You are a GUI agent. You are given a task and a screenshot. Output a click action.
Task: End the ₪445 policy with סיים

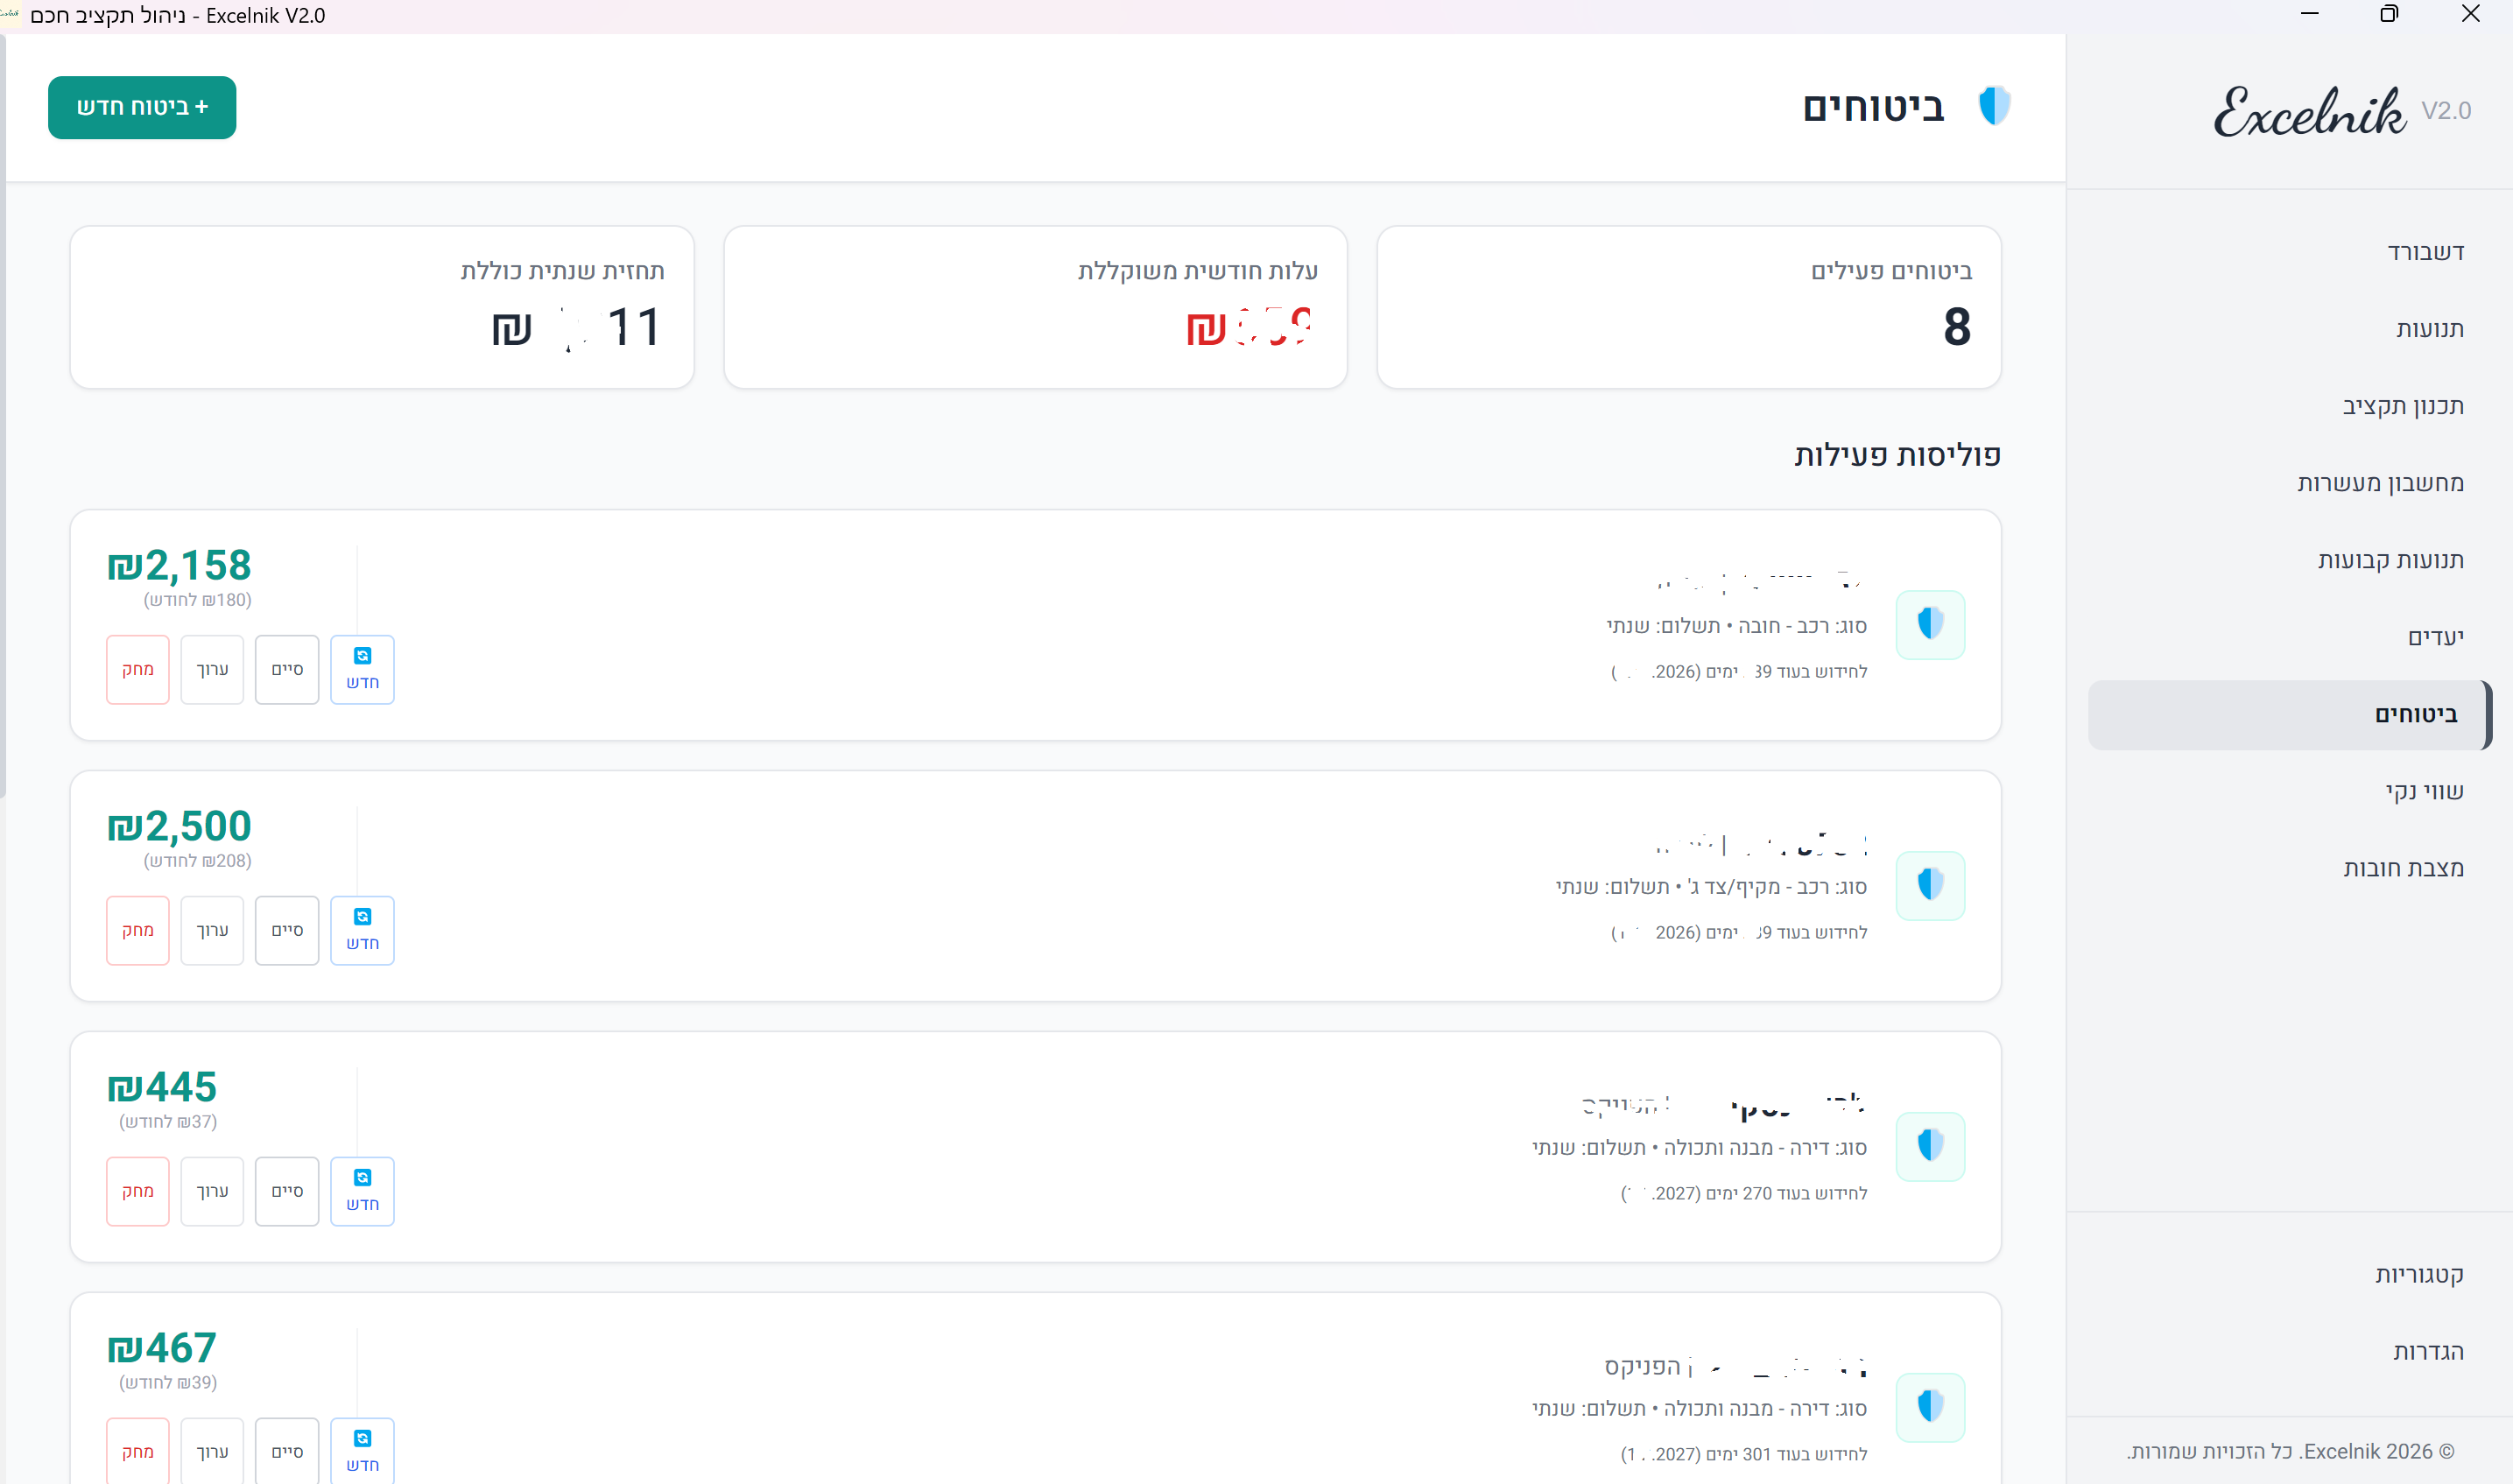(287, 1191)
